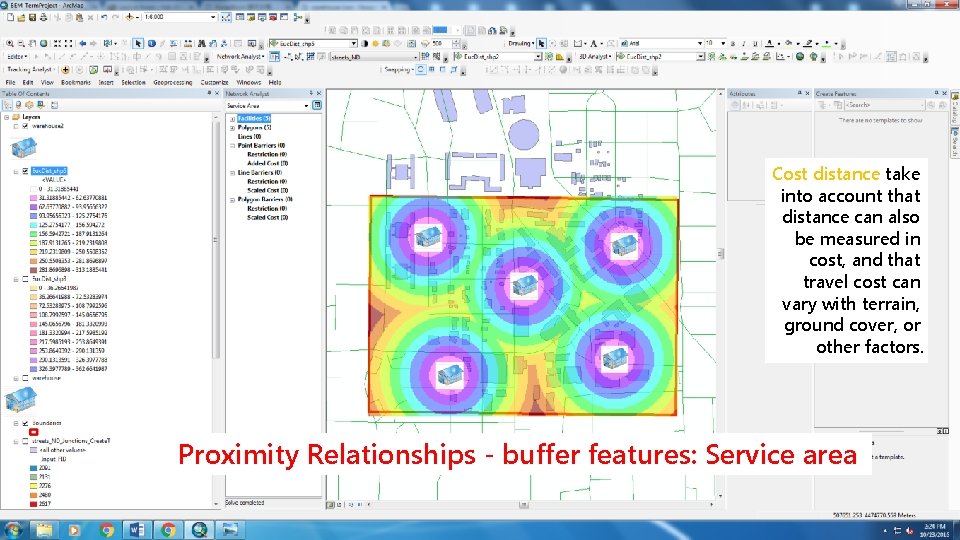The height and width of the screenshot is (540, 960).
Task: Open the Service Area layer dropdown
Action: (x=306, y=105)
